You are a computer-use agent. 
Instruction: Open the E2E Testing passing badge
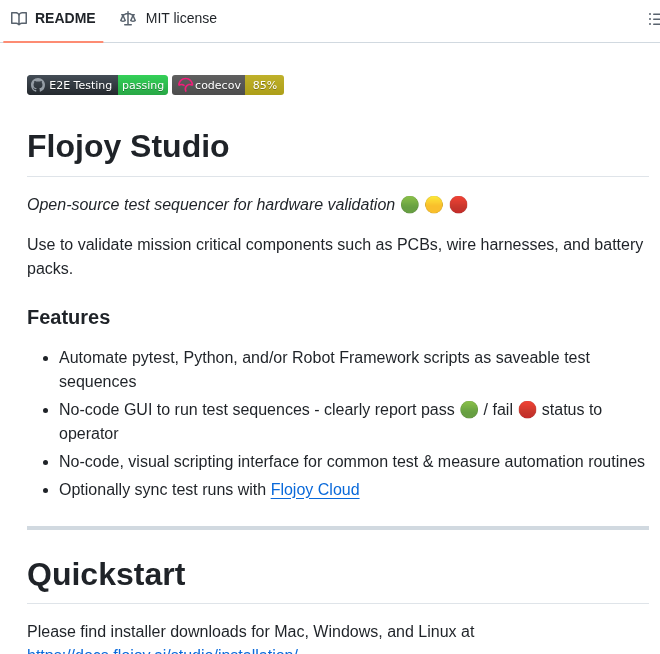click(98, 85)
